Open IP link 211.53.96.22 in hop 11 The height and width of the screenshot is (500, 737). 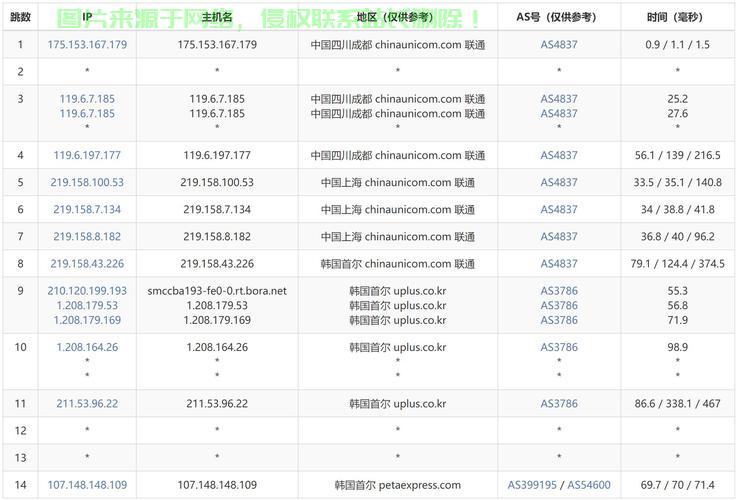(87, 404)
